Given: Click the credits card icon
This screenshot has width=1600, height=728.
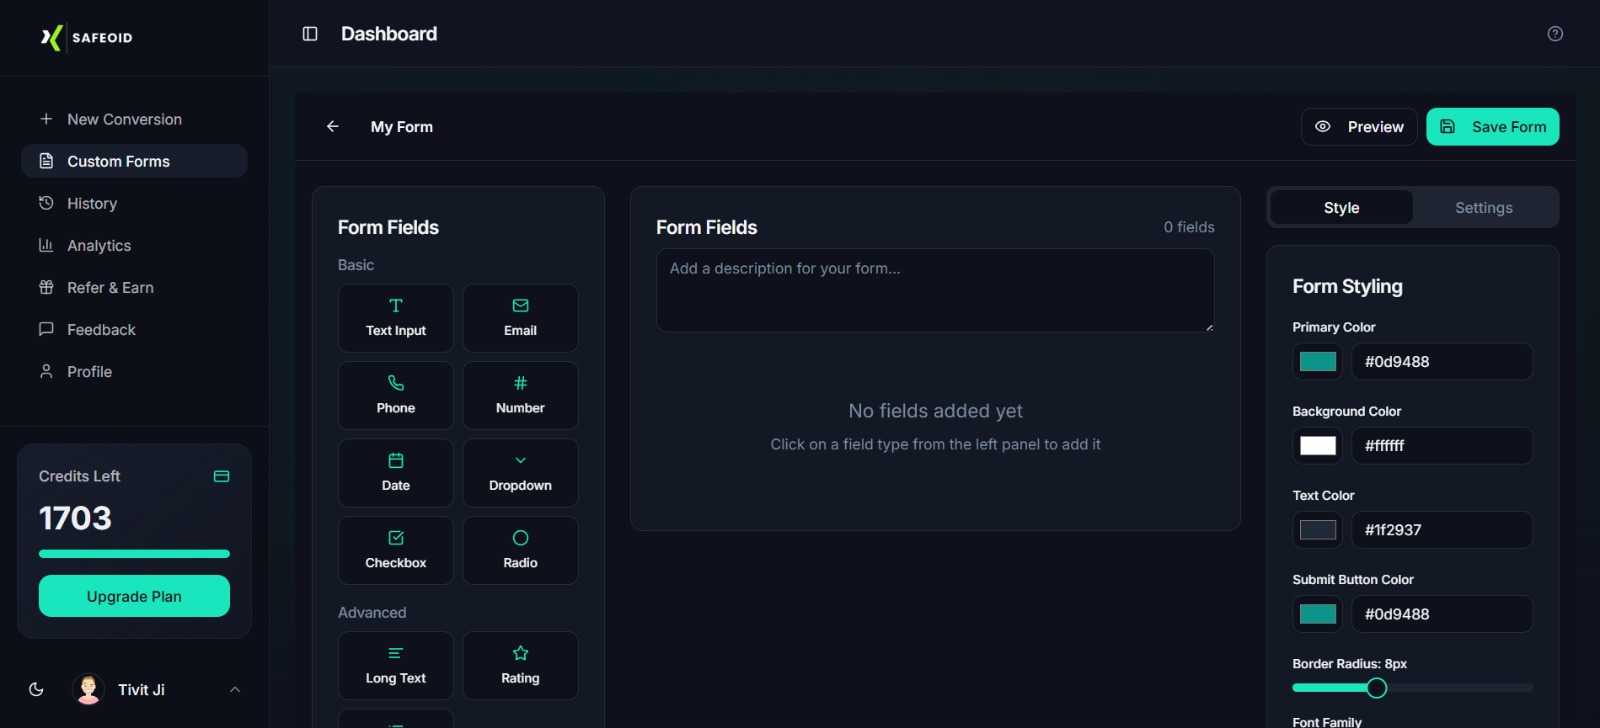Looking at the screenshot, I should [222, 476].
